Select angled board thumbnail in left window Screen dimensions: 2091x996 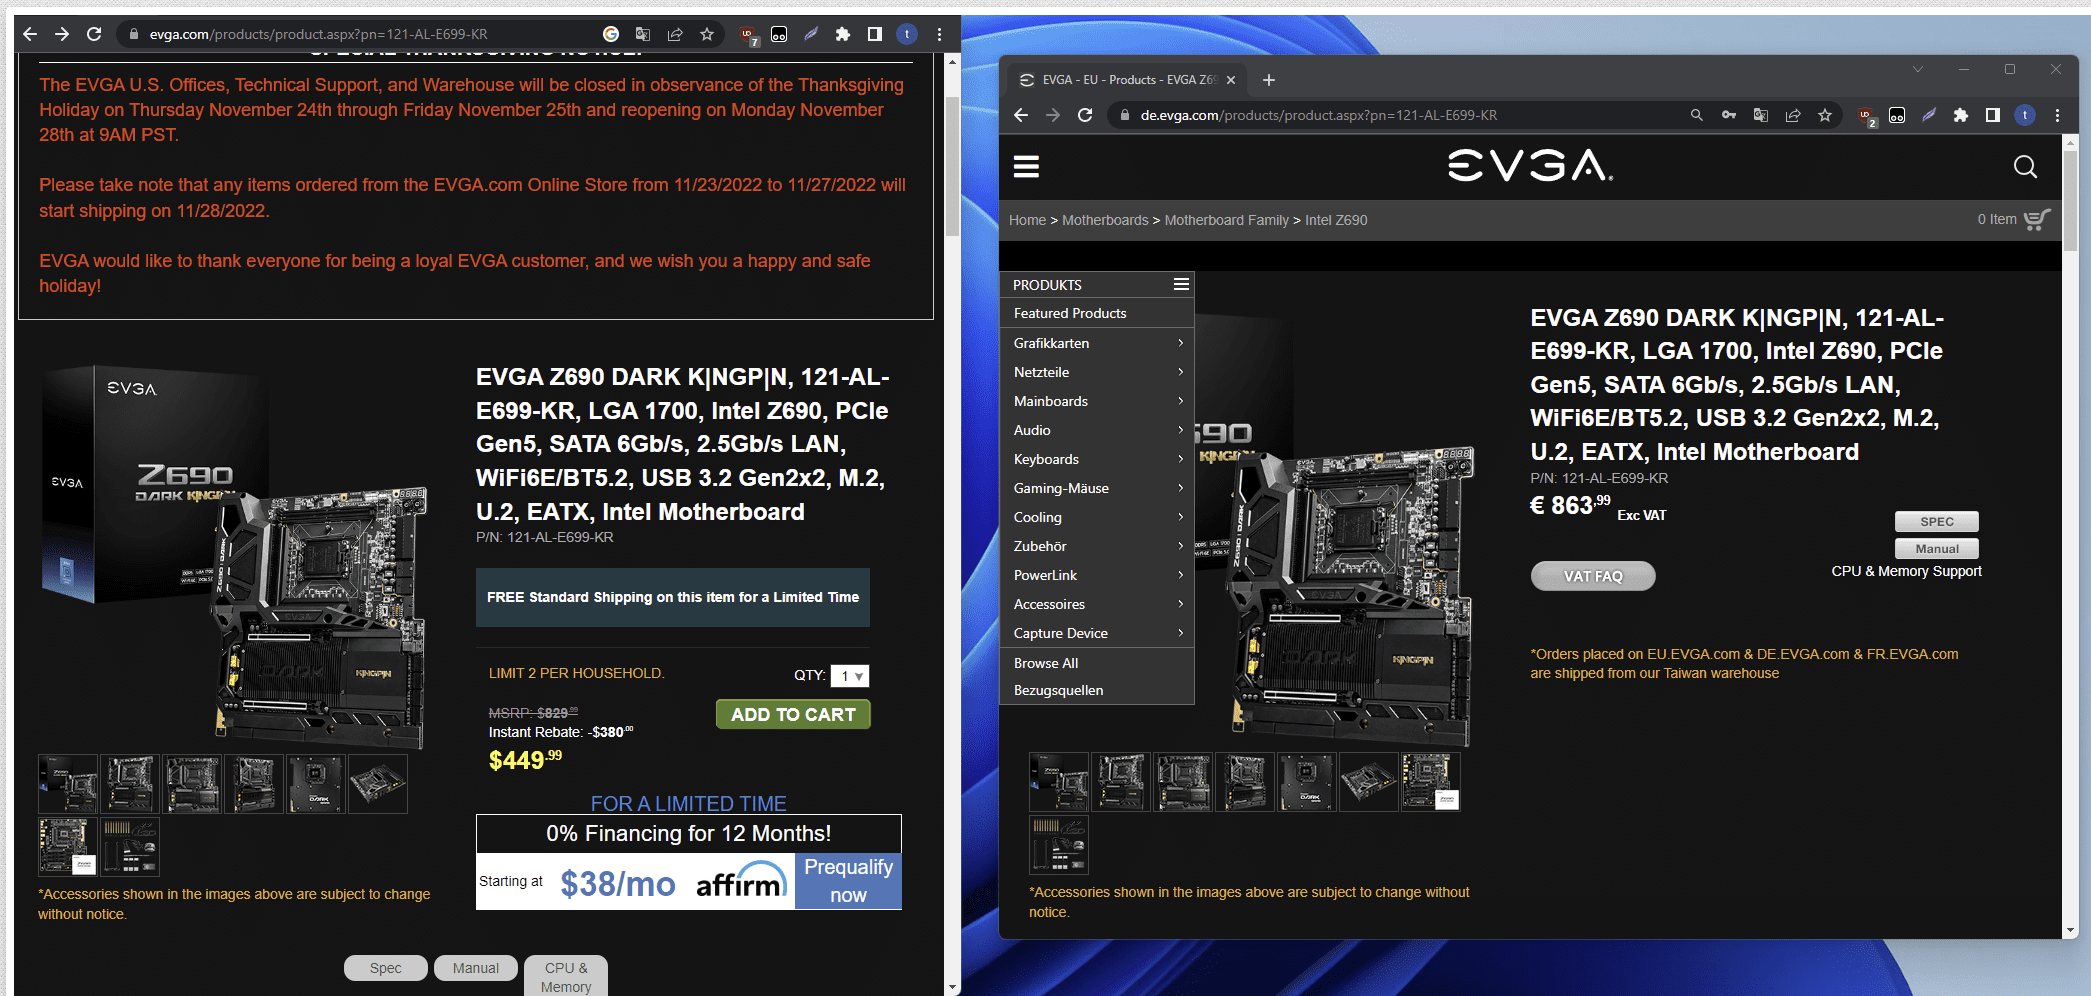coord(377,783)
